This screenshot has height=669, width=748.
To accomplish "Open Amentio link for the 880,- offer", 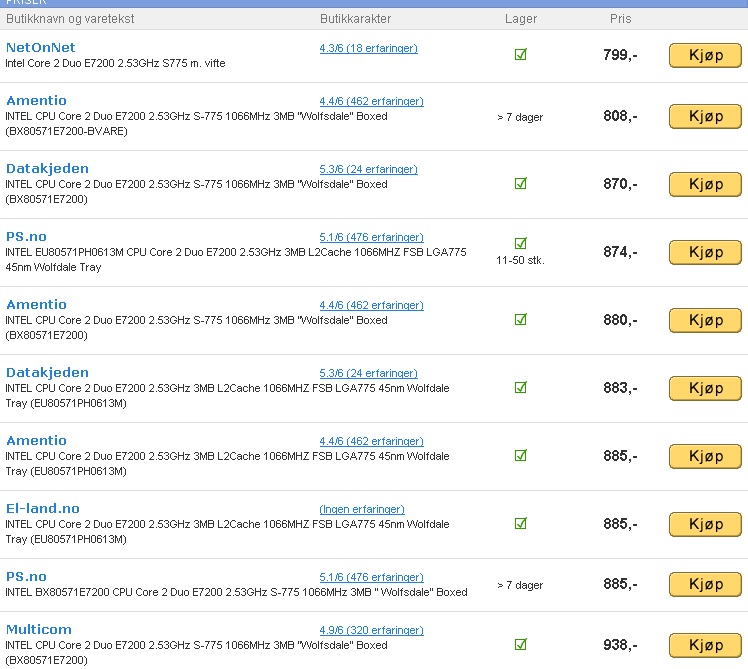I will [36, 304].
